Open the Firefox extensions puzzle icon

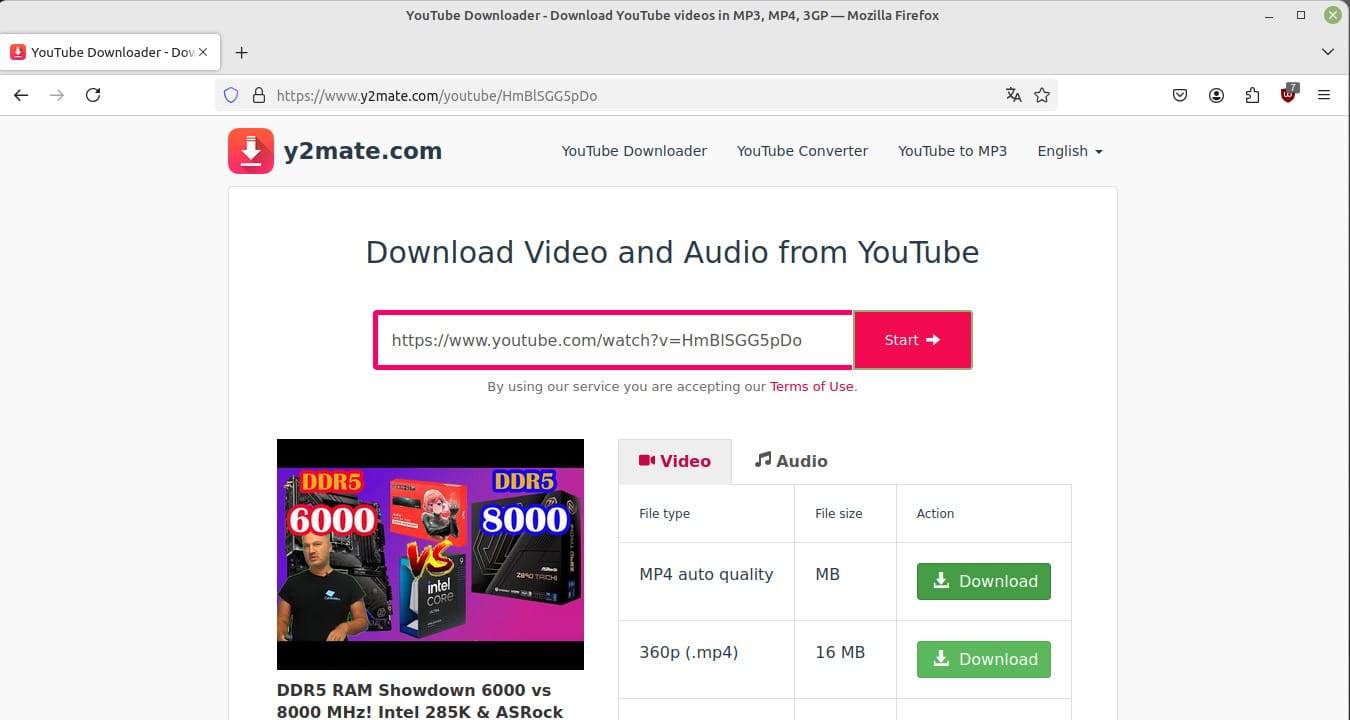[x=1252, y=95]
